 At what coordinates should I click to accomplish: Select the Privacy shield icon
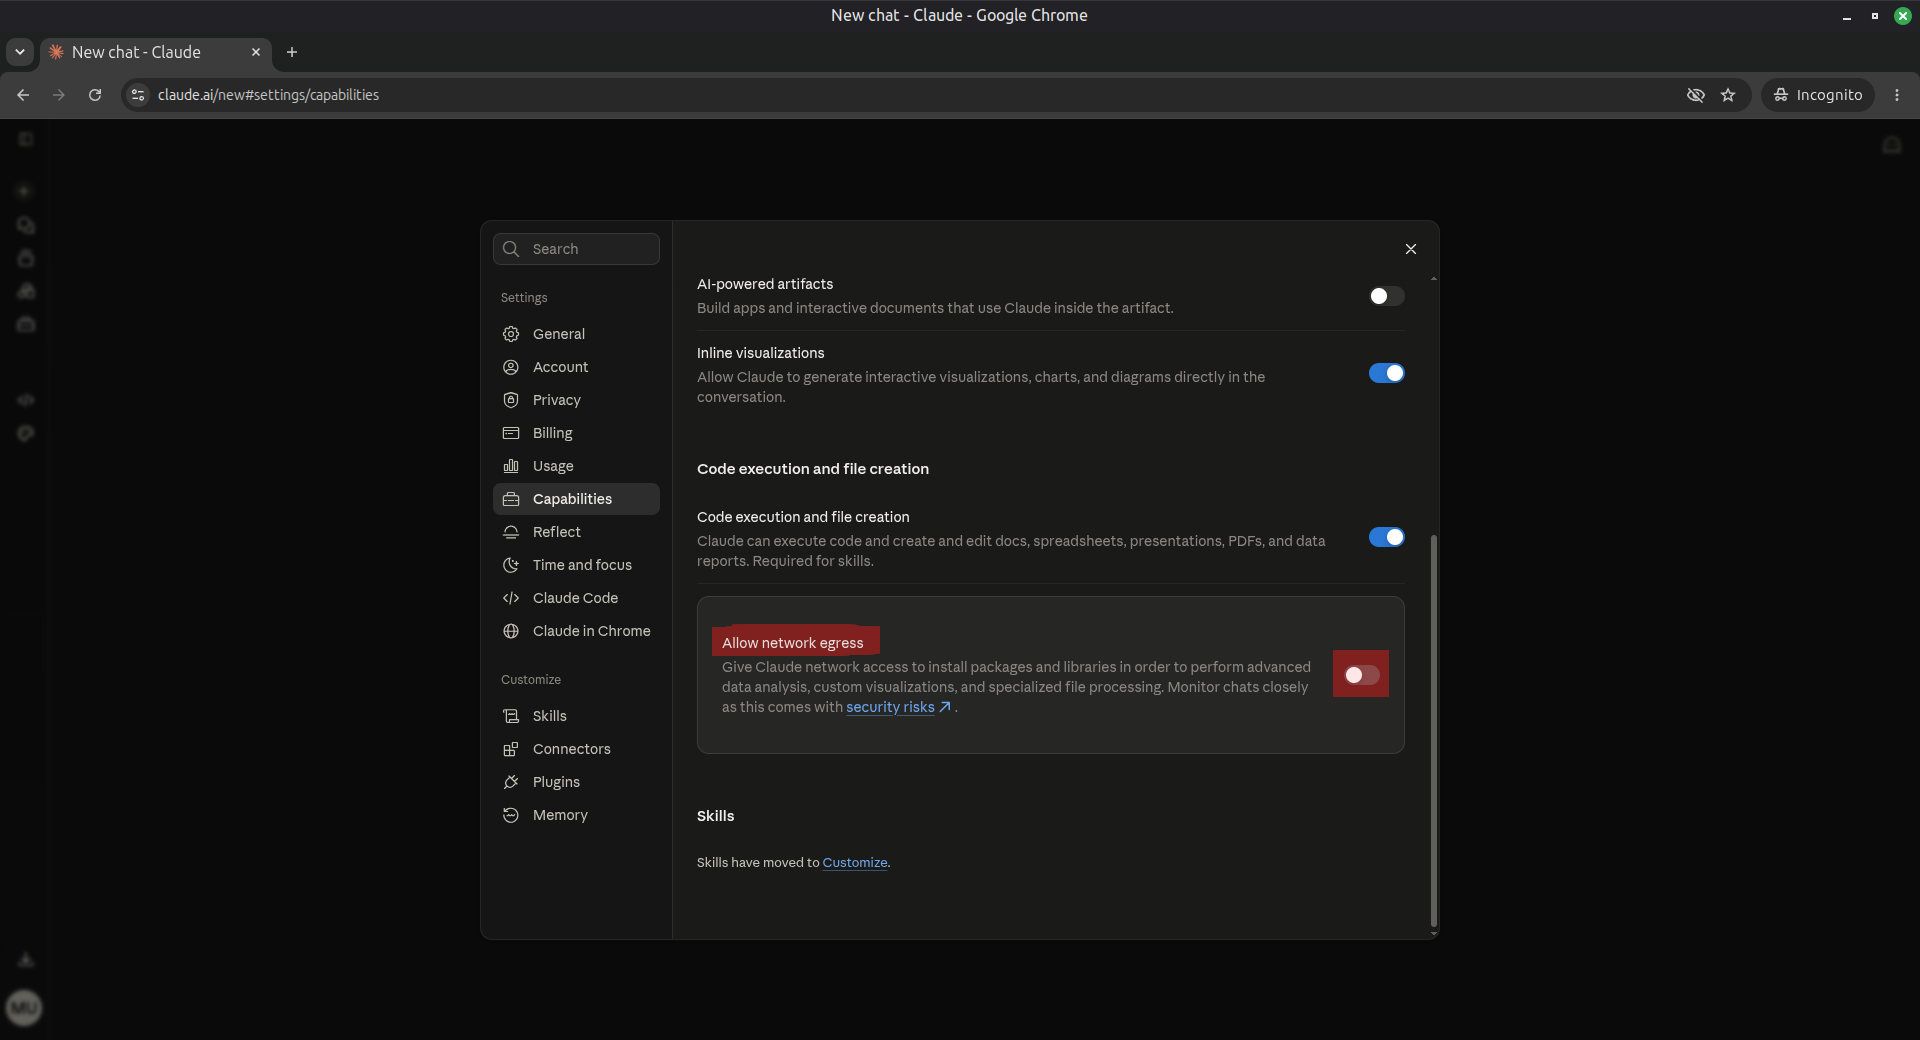511,400
